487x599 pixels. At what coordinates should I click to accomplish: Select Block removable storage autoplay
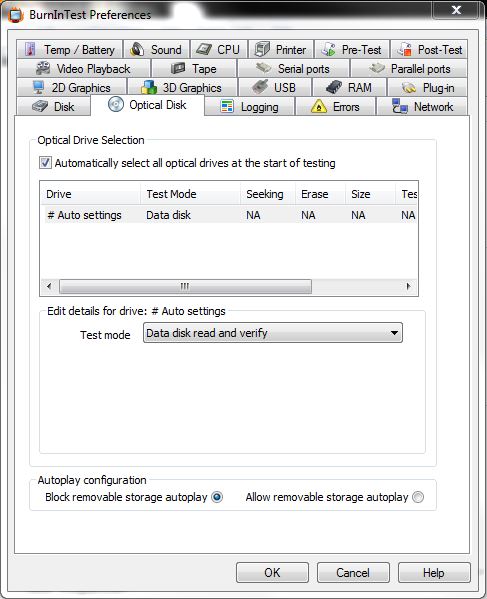point(217,497)
